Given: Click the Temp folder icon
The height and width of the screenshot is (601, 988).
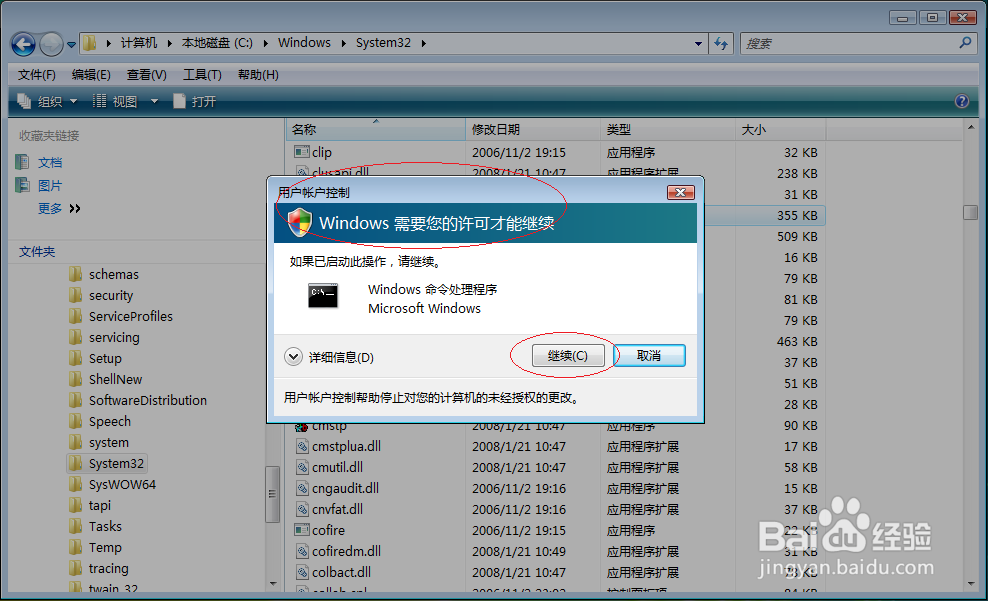Looking at the screenshot, I should pyautogui.click(x=76, y=547).
